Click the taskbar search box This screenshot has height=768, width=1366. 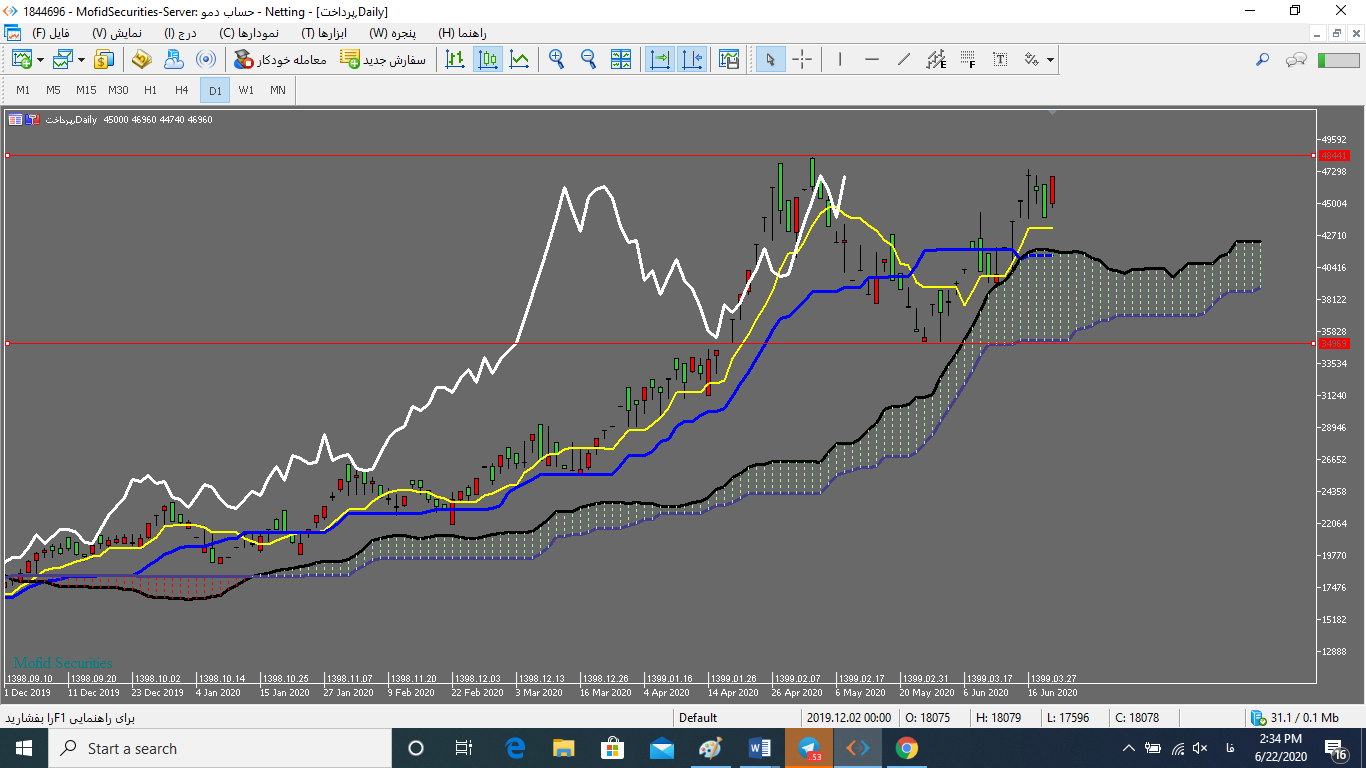point(219,748)
